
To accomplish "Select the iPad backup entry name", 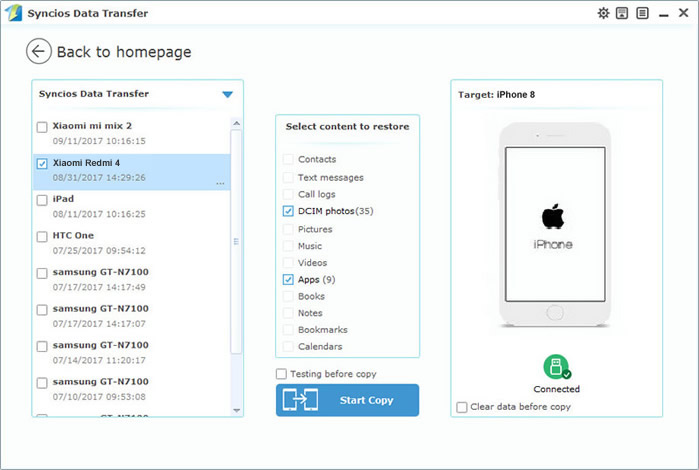I will tap(63, 199).
